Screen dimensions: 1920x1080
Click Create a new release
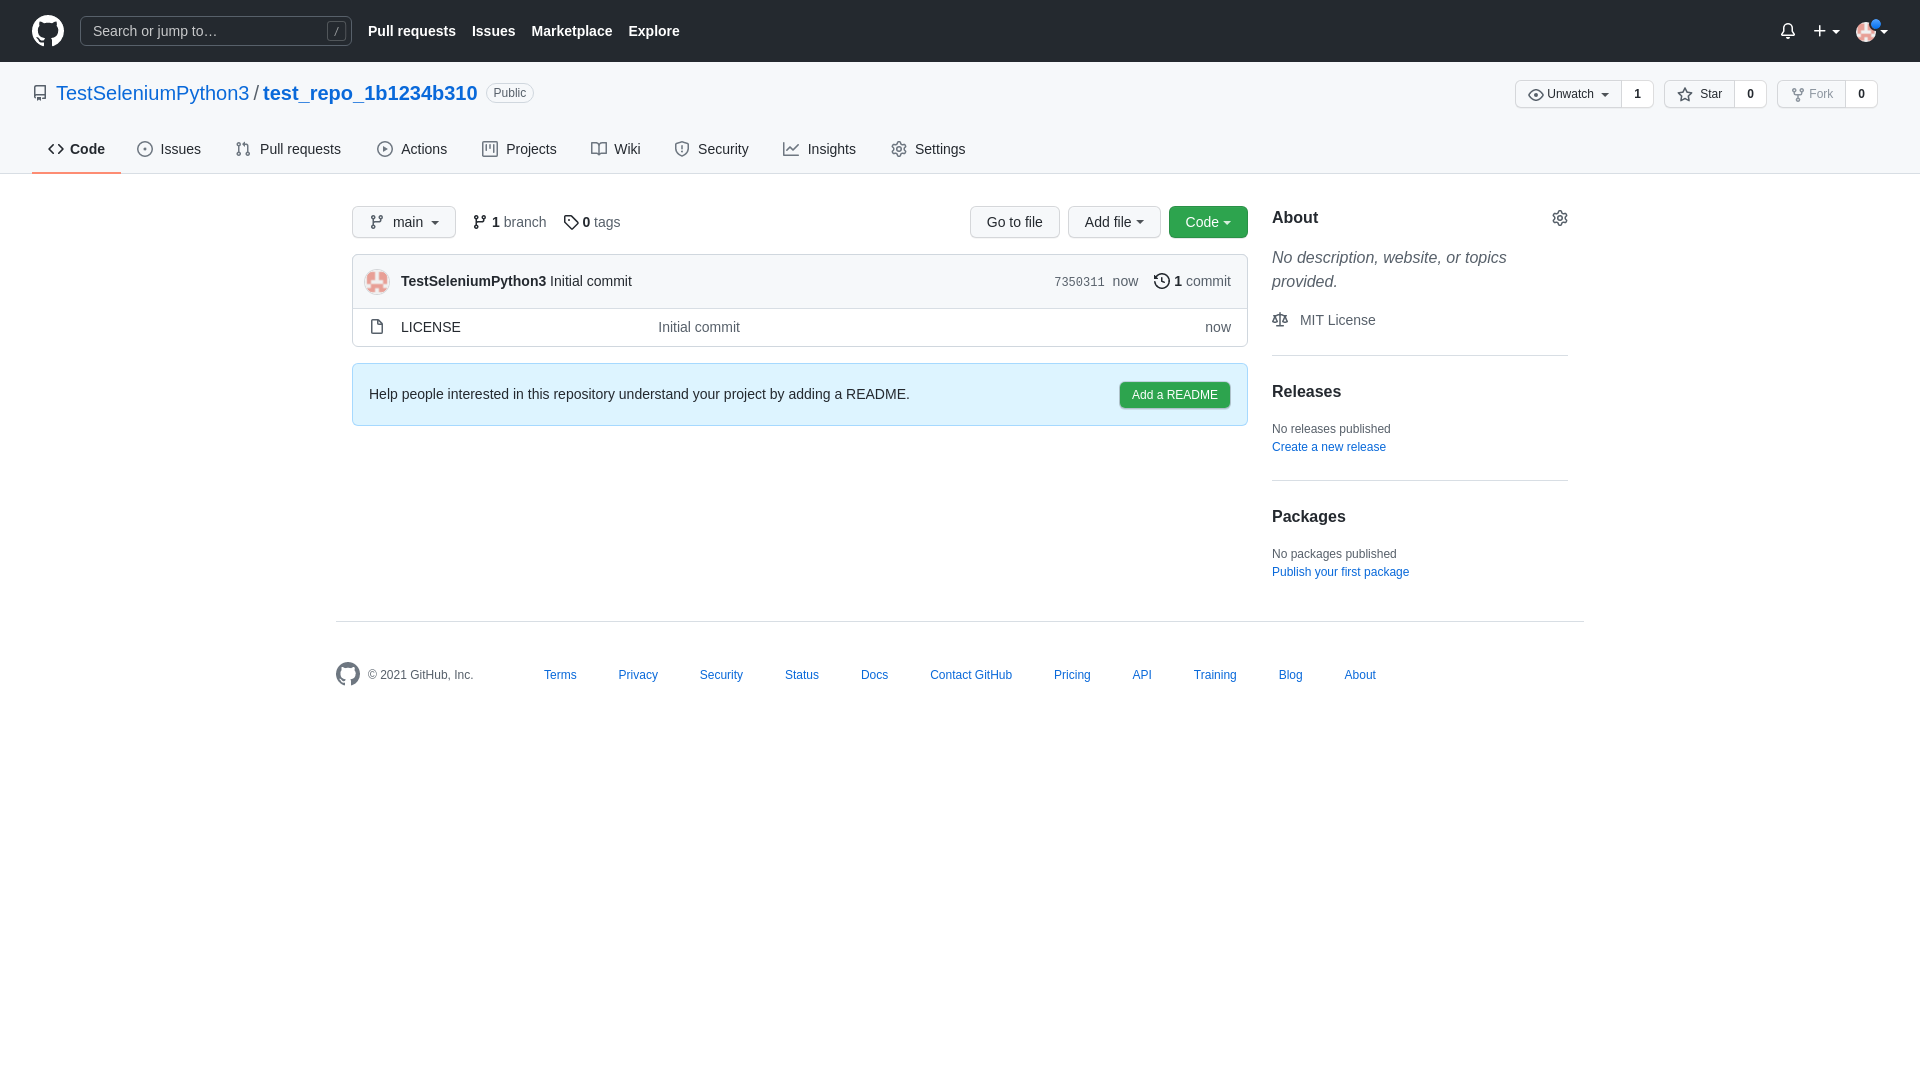(1329, 447)
